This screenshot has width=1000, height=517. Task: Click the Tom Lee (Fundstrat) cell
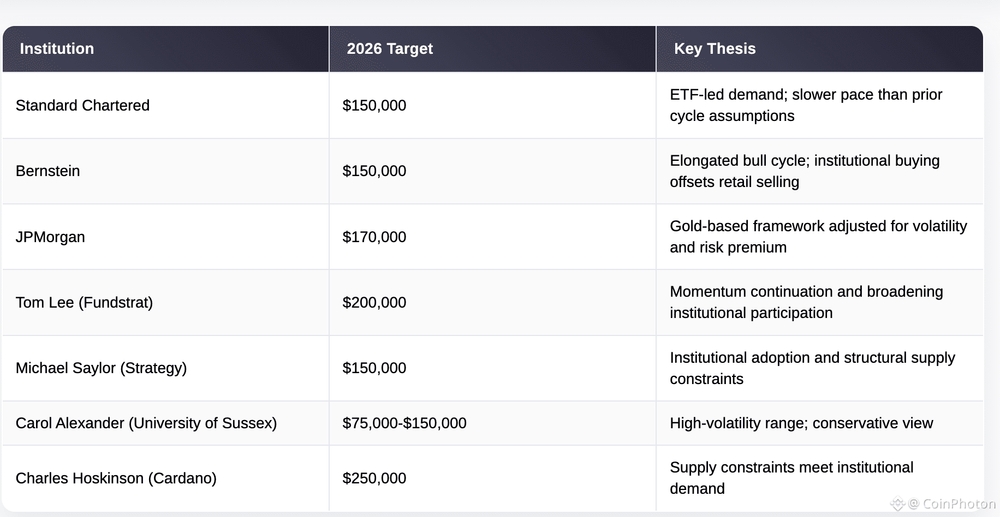(84, 302)
